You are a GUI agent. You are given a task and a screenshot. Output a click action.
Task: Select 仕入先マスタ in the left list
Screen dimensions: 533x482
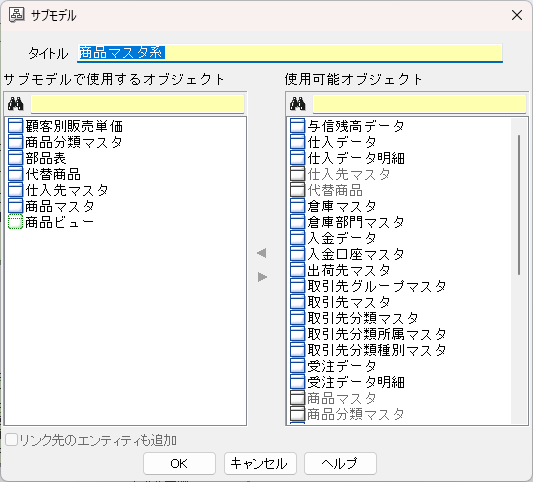point(67,190)
